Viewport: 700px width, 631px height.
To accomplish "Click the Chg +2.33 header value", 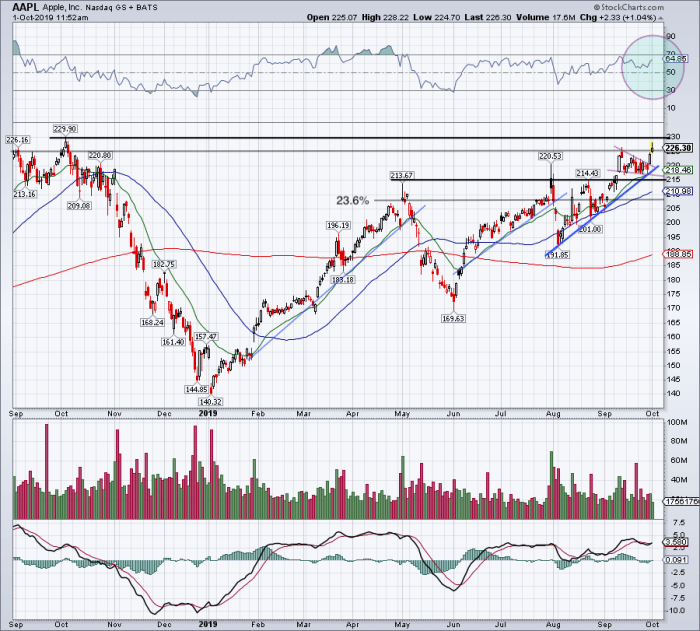I will [618, 17].
